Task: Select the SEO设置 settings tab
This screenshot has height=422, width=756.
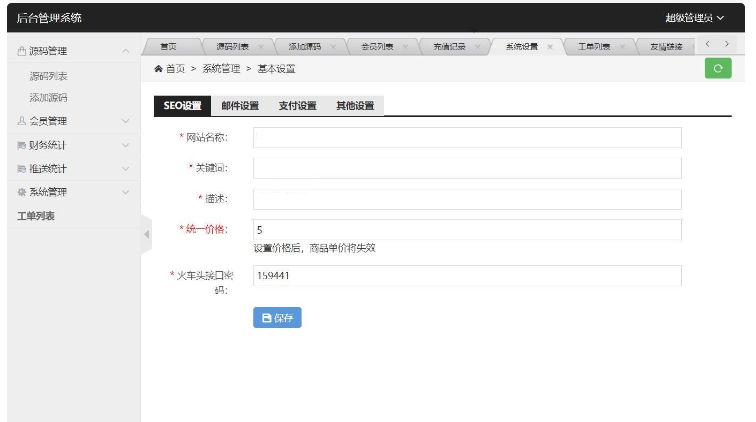Action: (182, 106)
